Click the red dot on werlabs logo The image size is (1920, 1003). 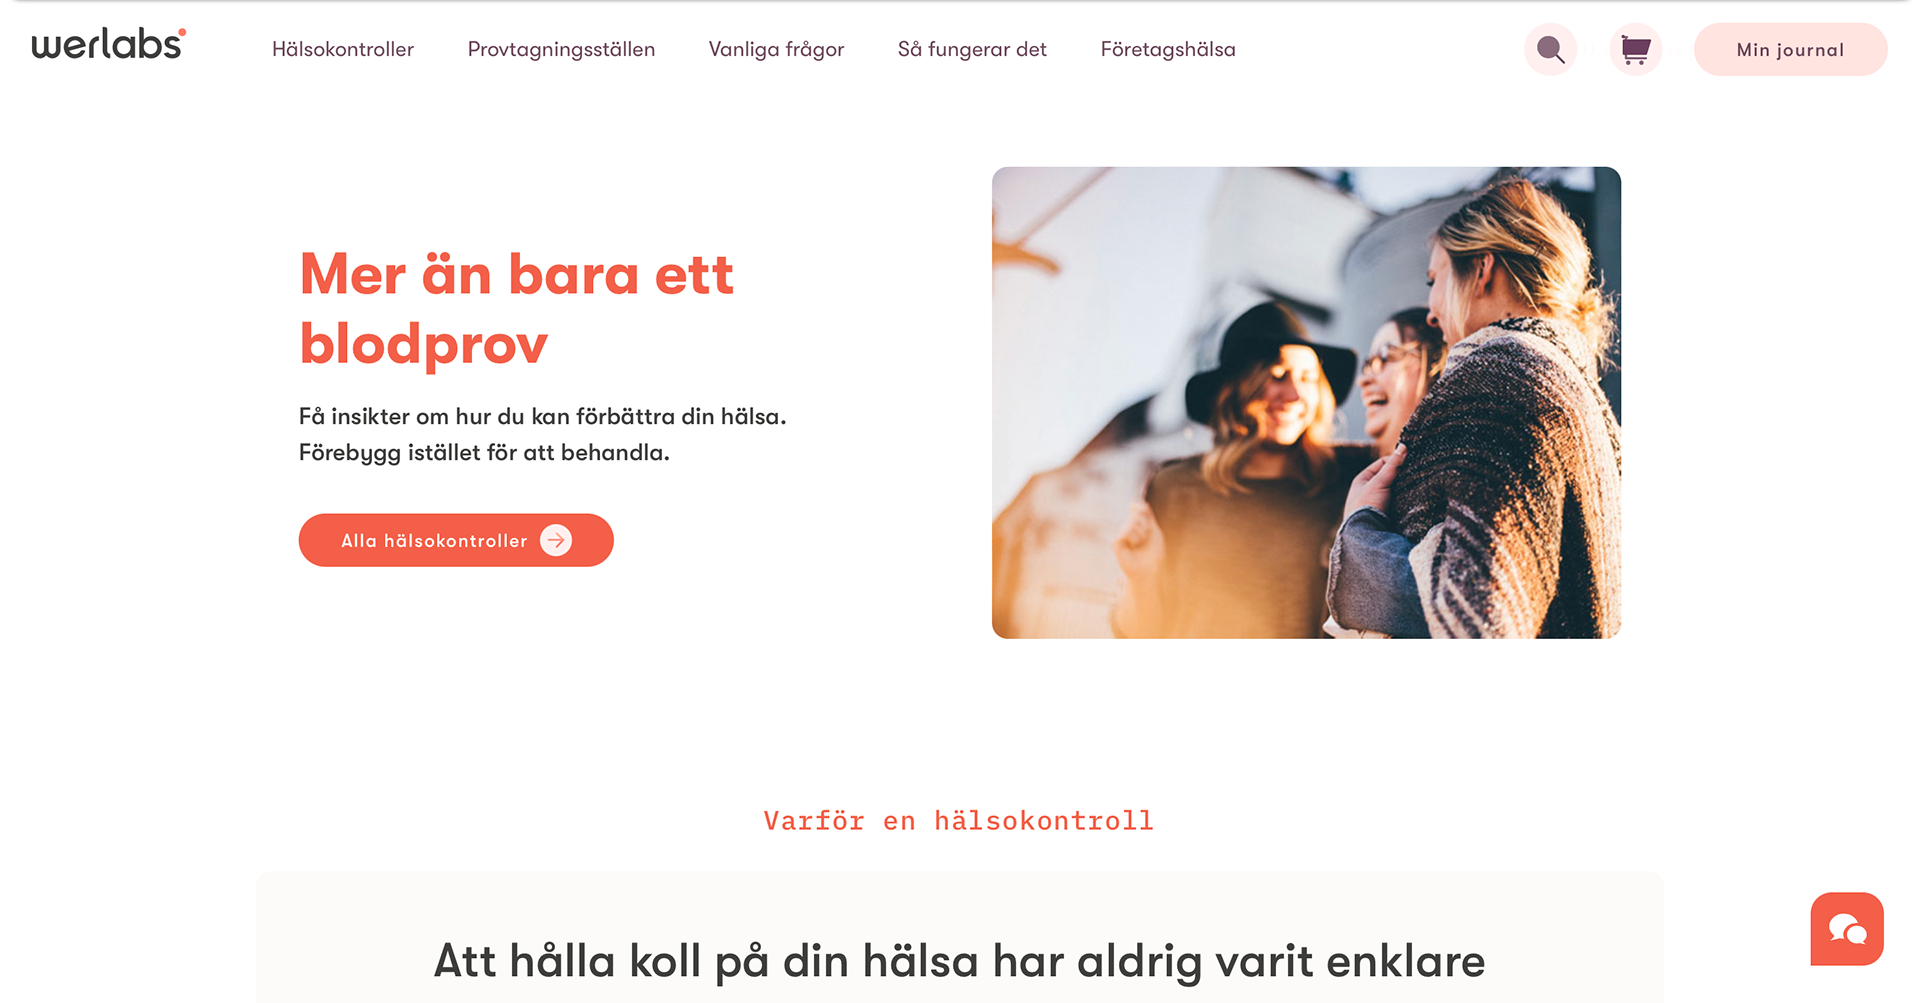pyautogui.click(x=182, y=32)
